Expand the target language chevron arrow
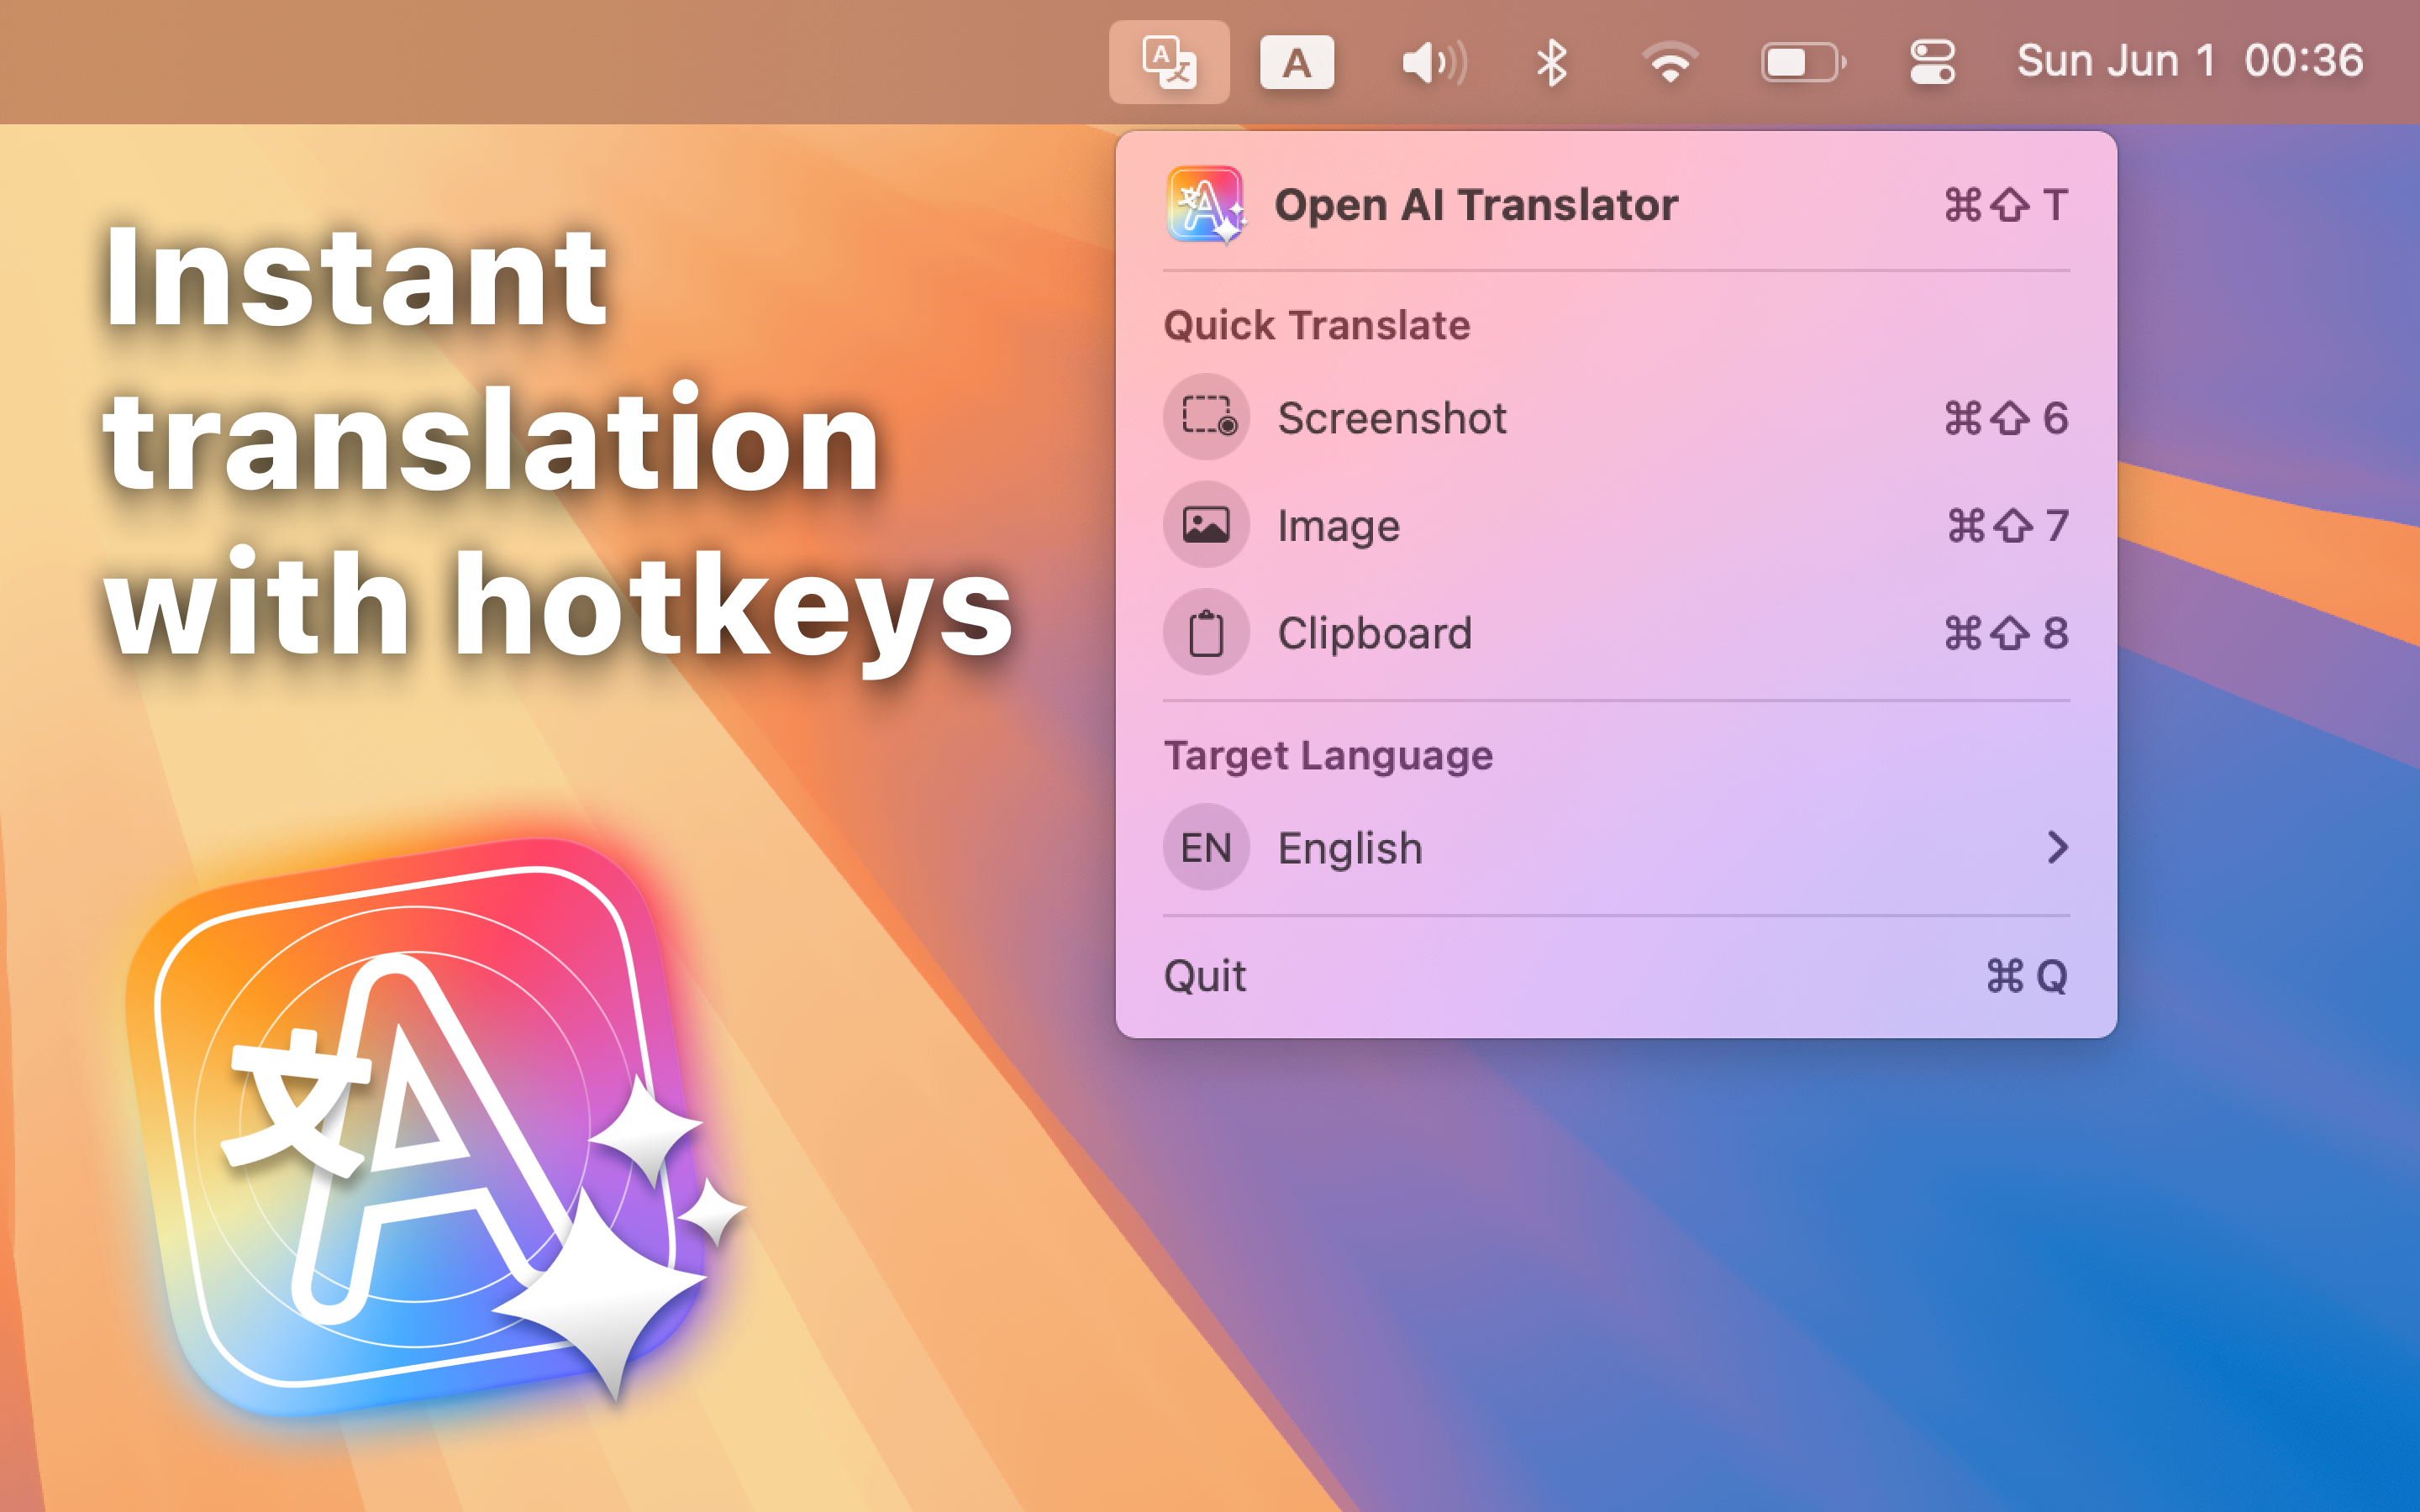This screenshot has height=1512, width=2420. point(2056,848)
